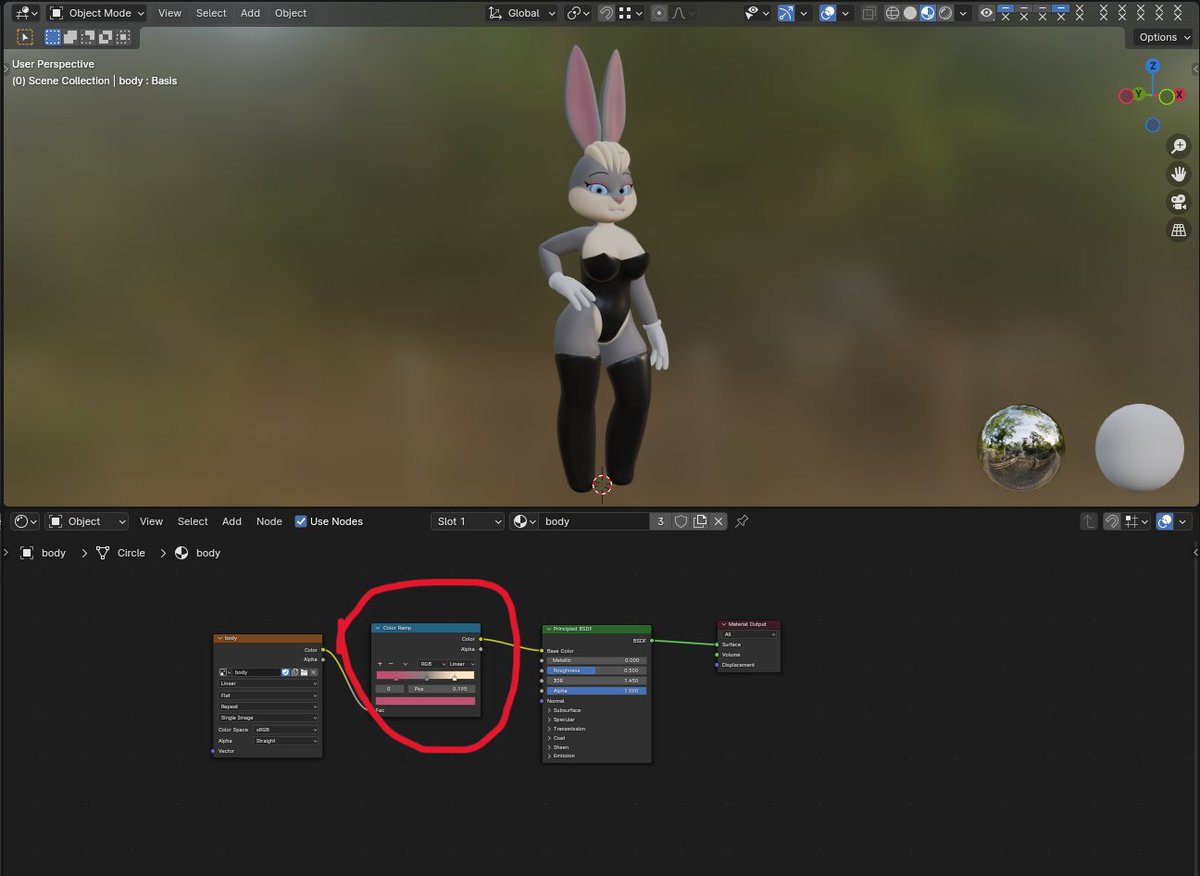Viewport: 1200px width, 876px height.
Task: Toggle camera view icon in viewport
Action: [1178, 202]
